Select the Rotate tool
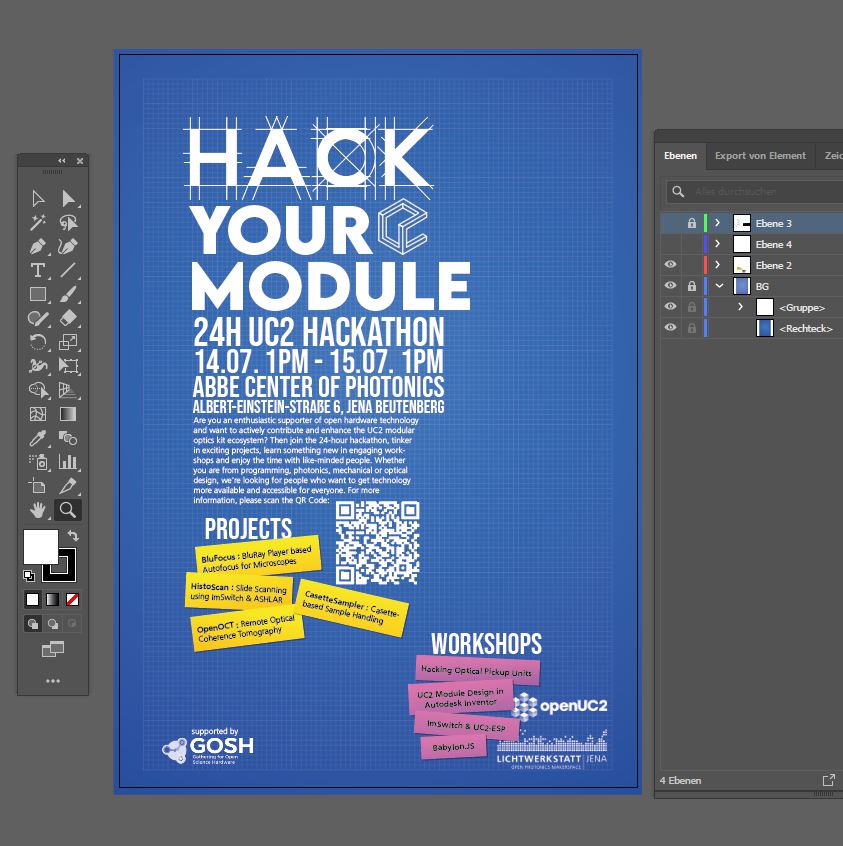 point(38,342)
